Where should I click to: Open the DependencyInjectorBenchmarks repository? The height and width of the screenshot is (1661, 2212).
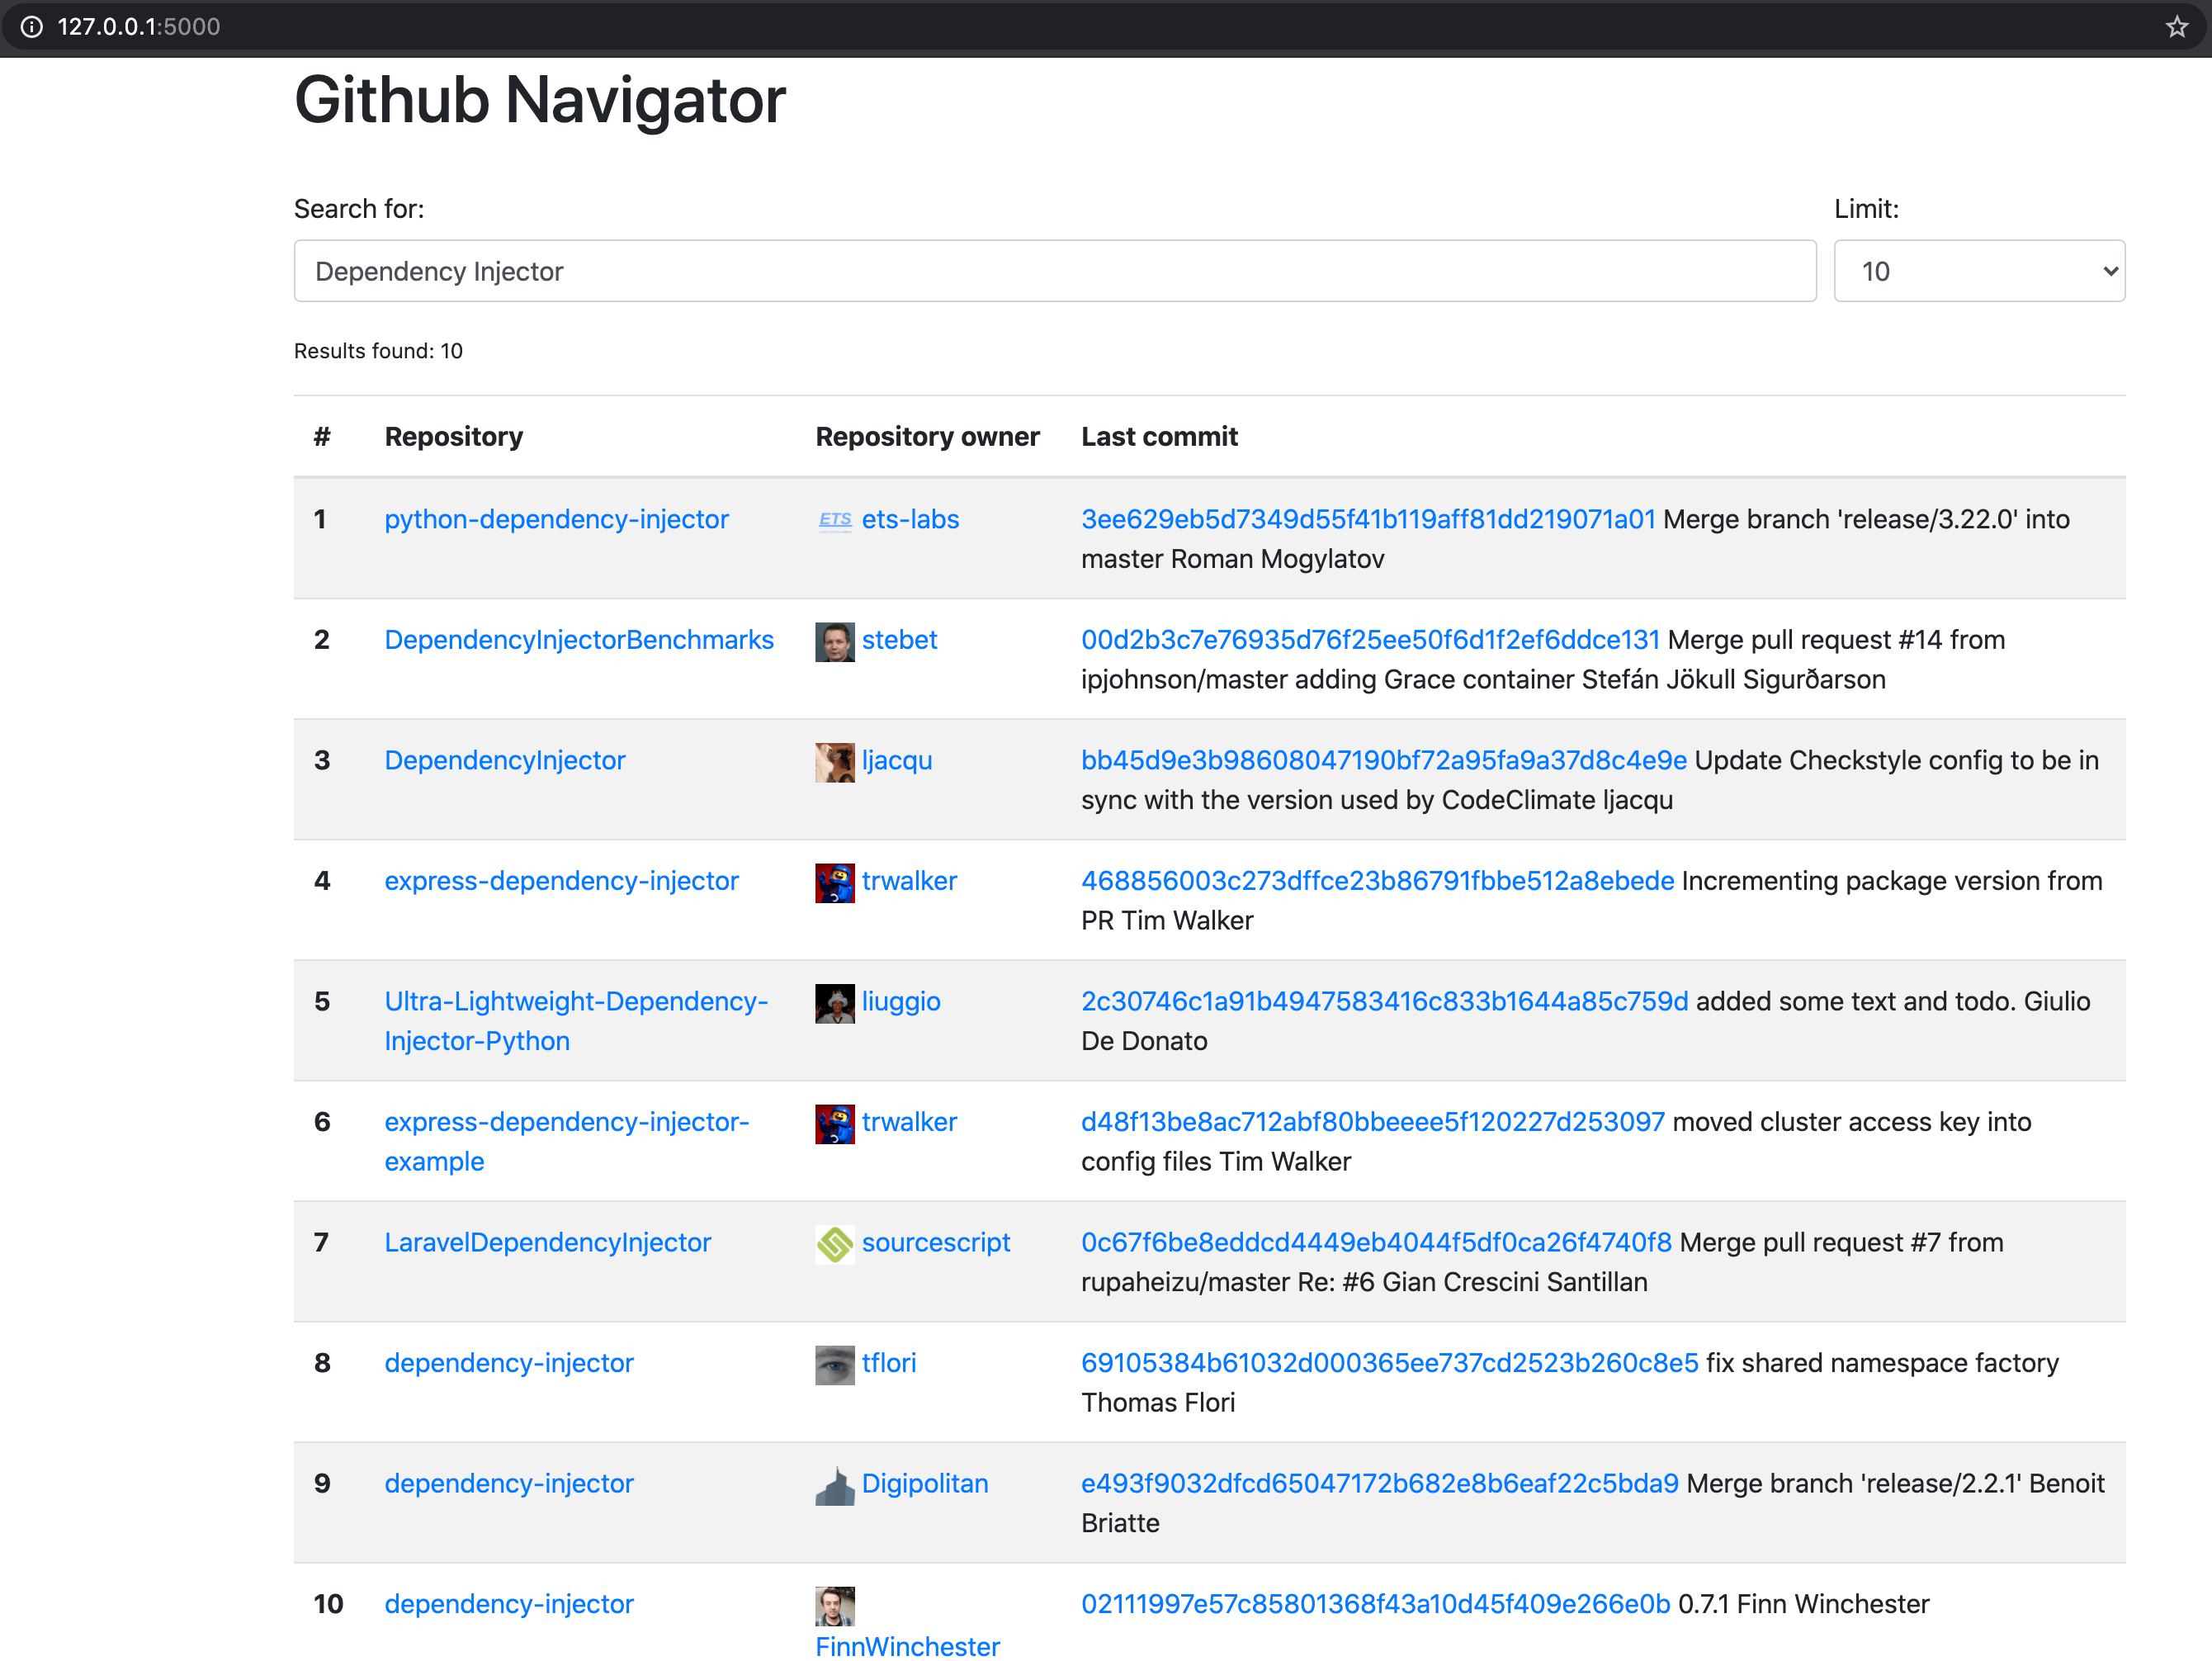click(579, 640)
